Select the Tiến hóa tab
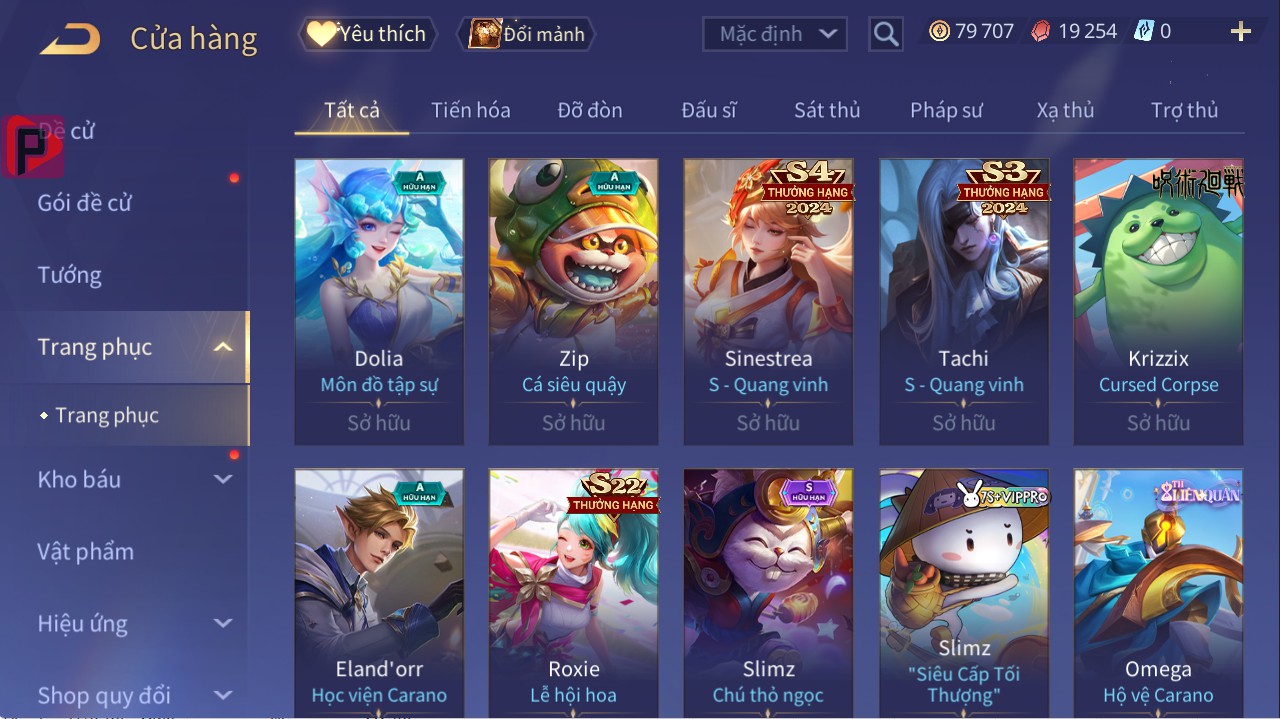This screenshot has height=719, width=1280. (x=471, y=110)
